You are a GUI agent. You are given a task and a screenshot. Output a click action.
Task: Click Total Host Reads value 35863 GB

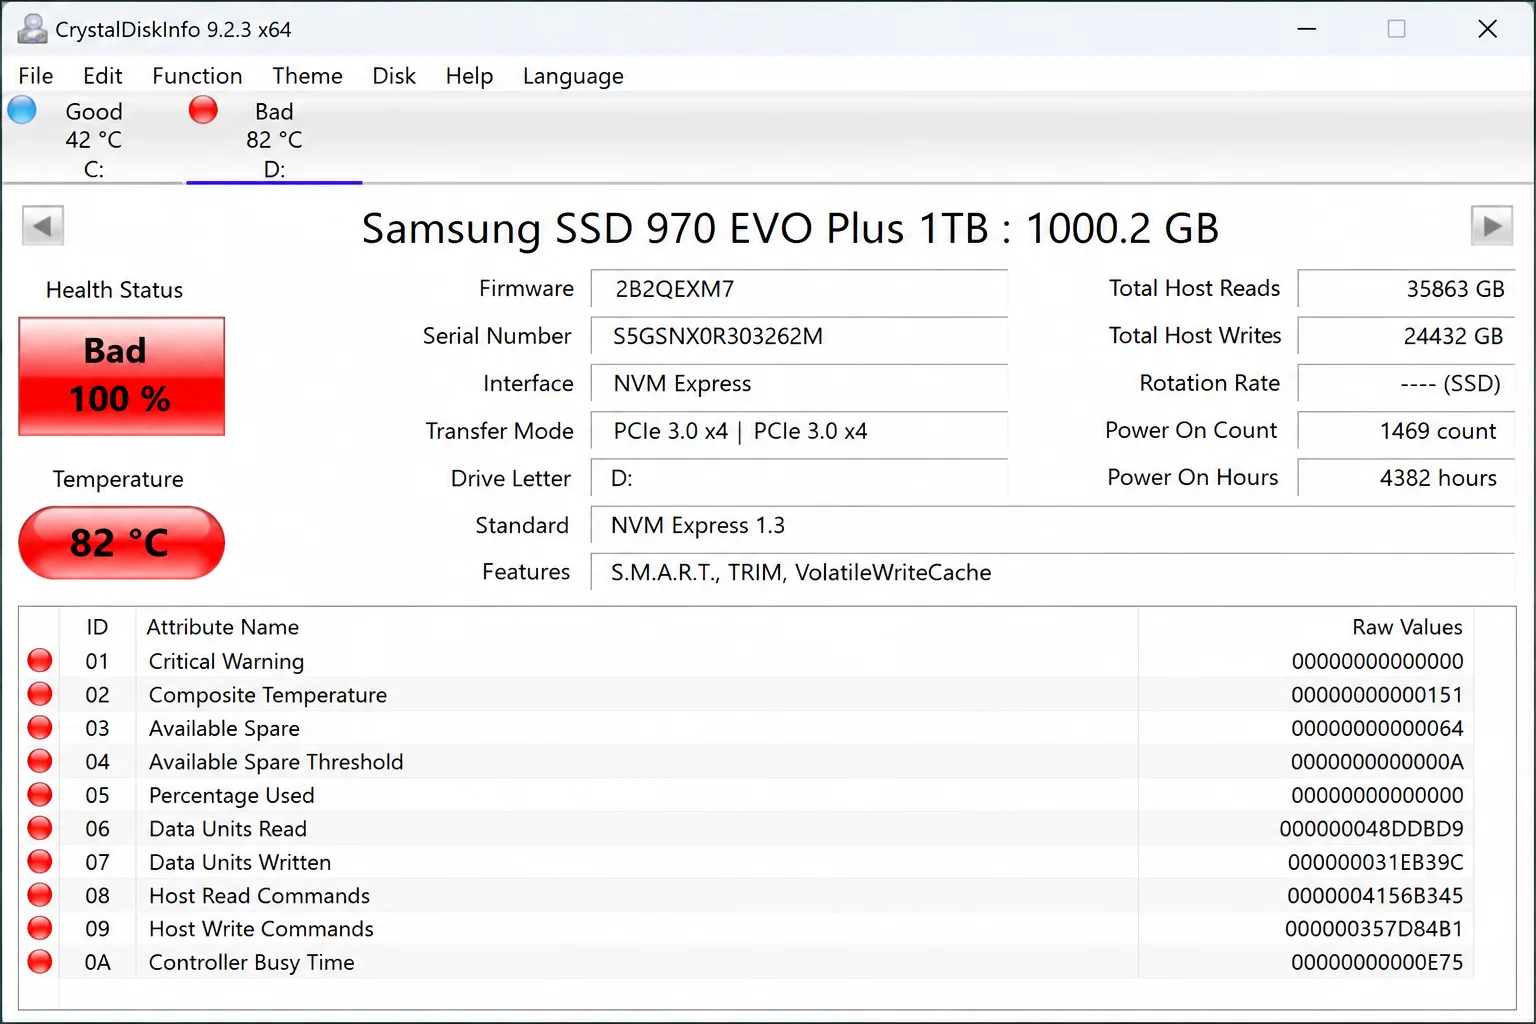pos(1406,289)
